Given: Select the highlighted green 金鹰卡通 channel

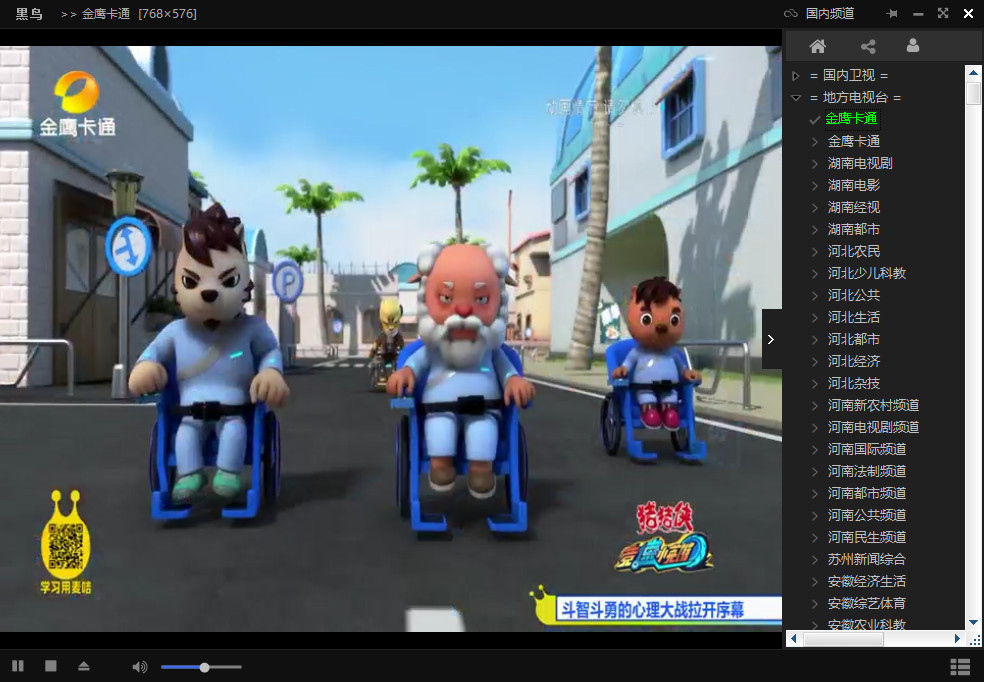Looking at the screenshot, I should pyautogui.click(x=851, y=119).
